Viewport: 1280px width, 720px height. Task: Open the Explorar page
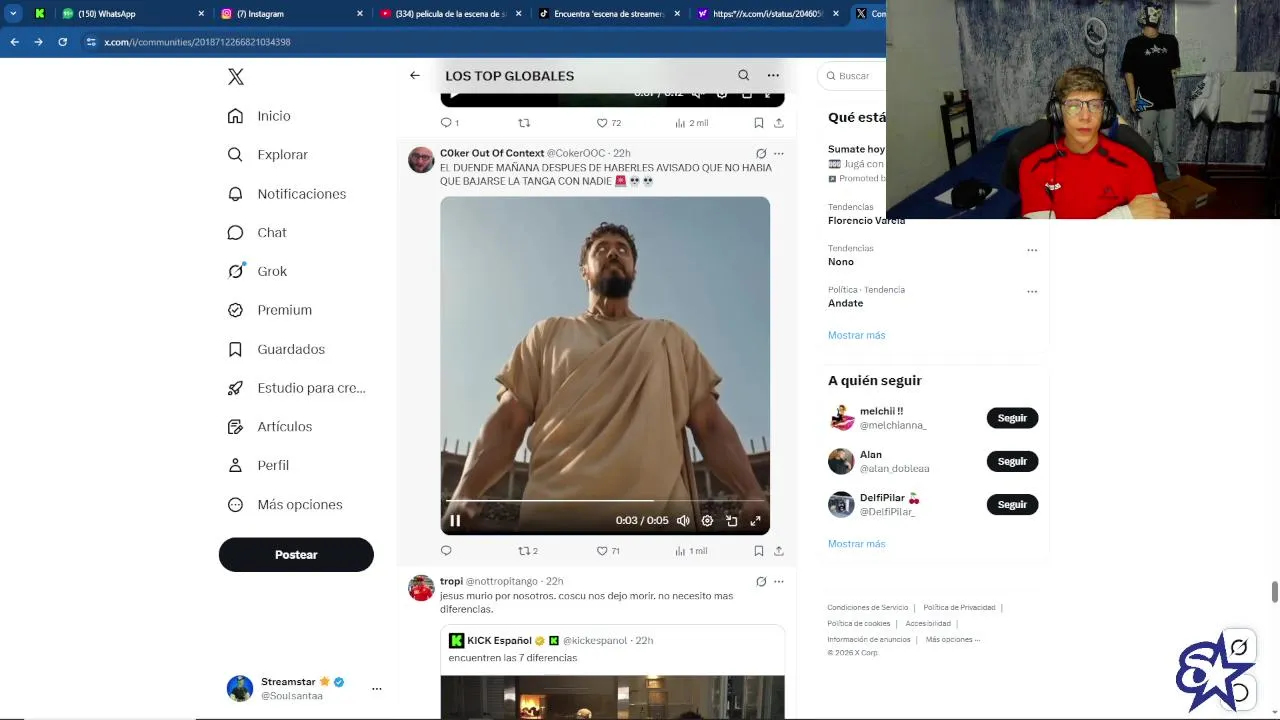click(267, 155)
